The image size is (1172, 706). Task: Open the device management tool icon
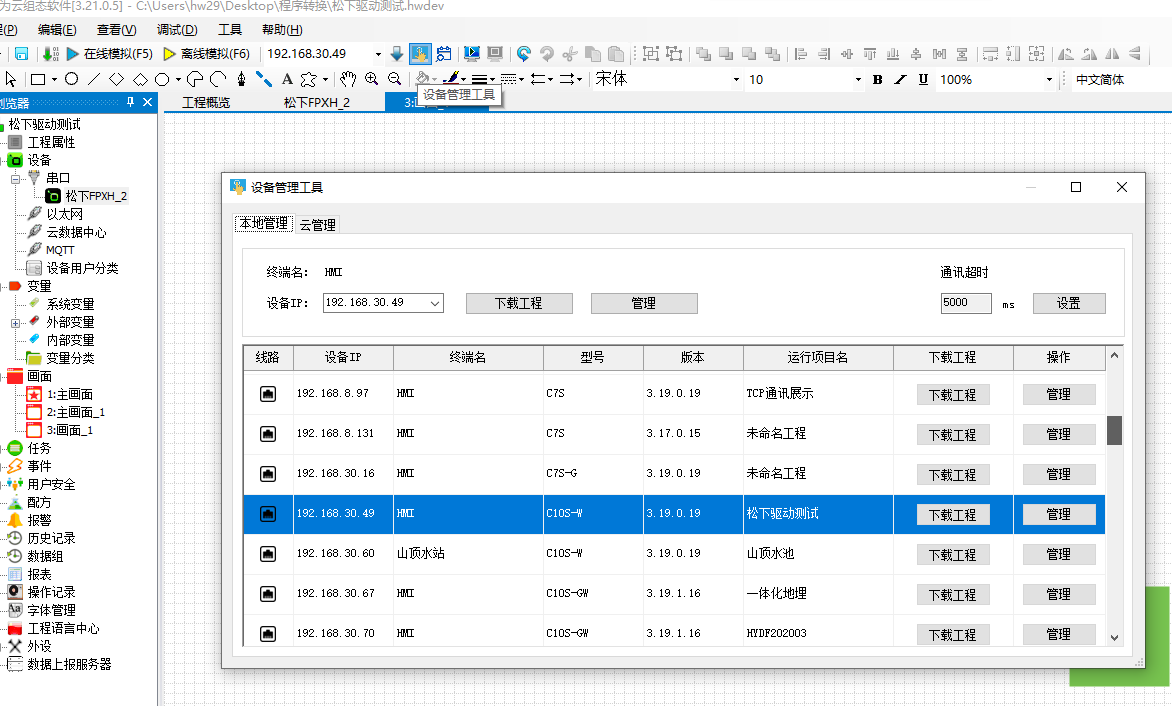420,54
